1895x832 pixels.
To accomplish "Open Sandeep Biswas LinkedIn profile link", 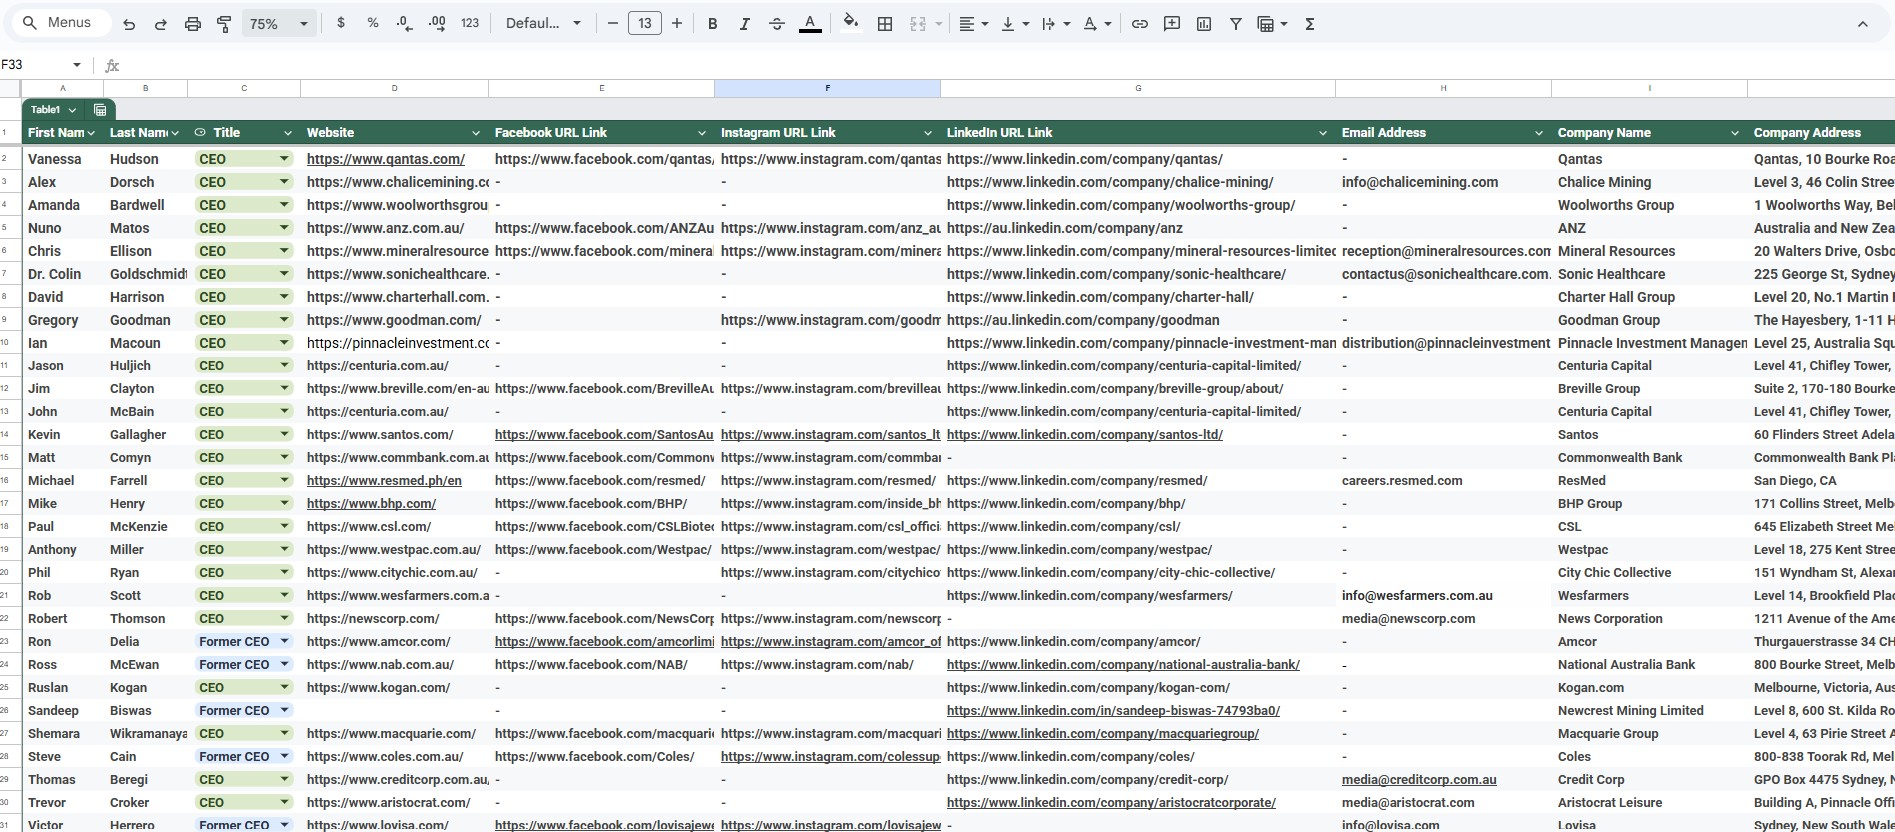I will click(1113, 711).
